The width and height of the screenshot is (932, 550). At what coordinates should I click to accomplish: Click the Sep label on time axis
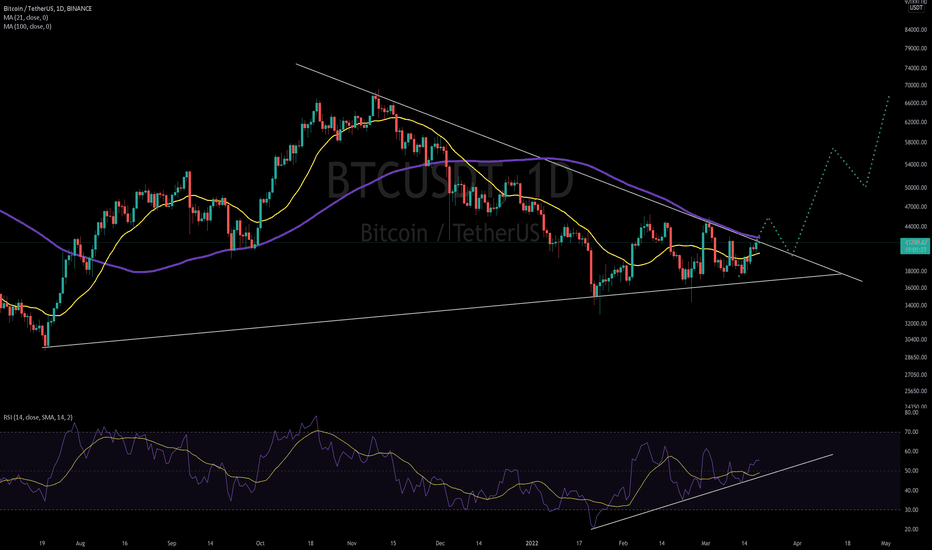point(172,543)
